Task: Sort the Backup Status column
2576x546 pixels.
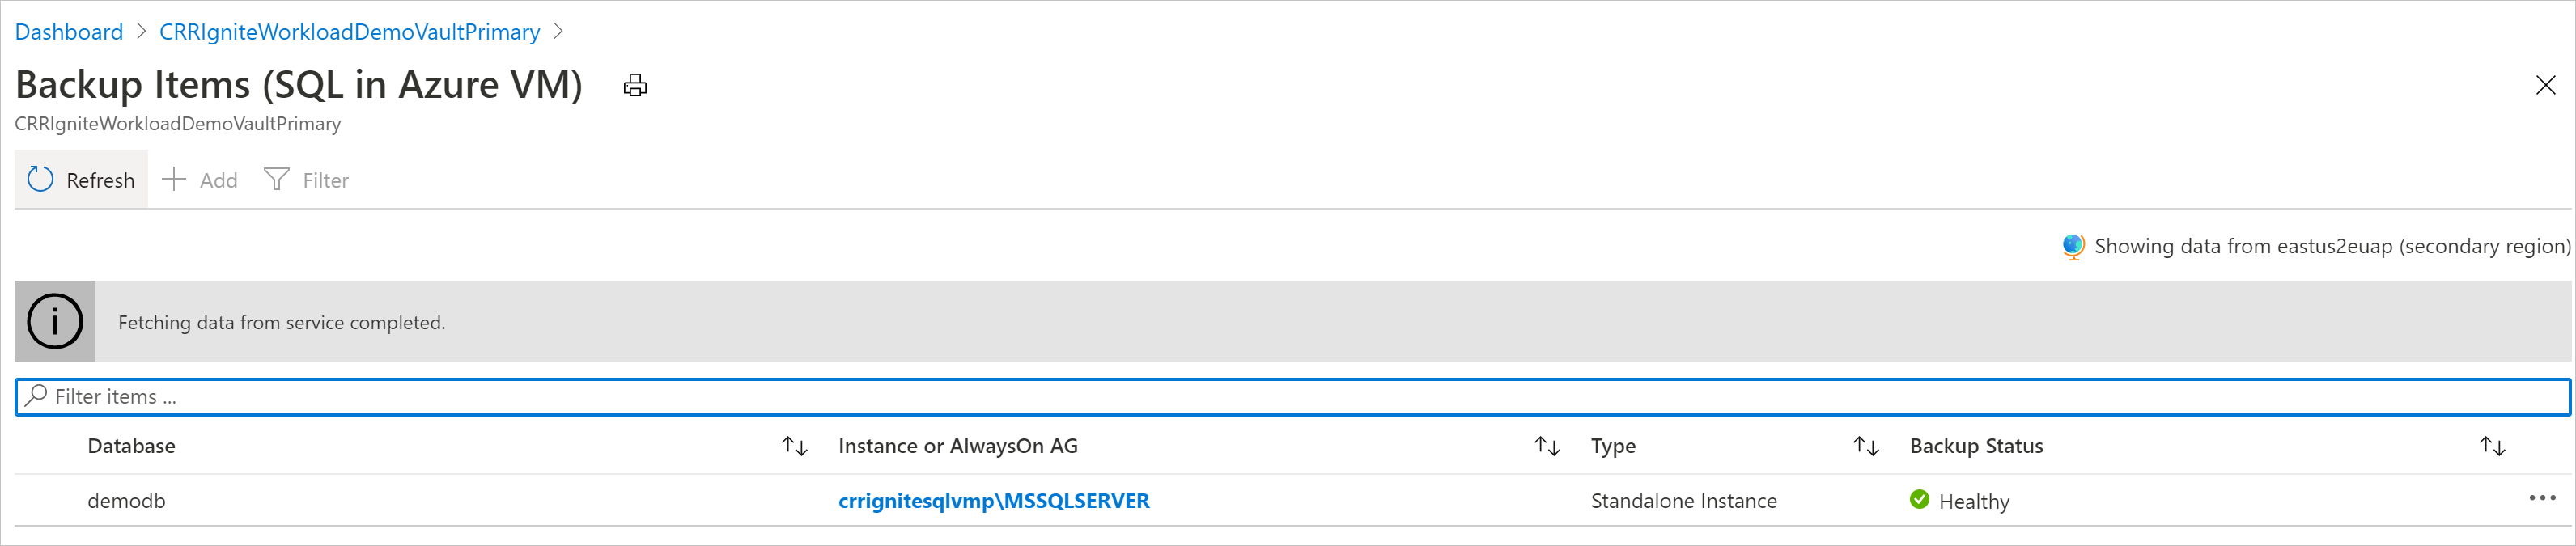Action: click(x=2491, y=447)
